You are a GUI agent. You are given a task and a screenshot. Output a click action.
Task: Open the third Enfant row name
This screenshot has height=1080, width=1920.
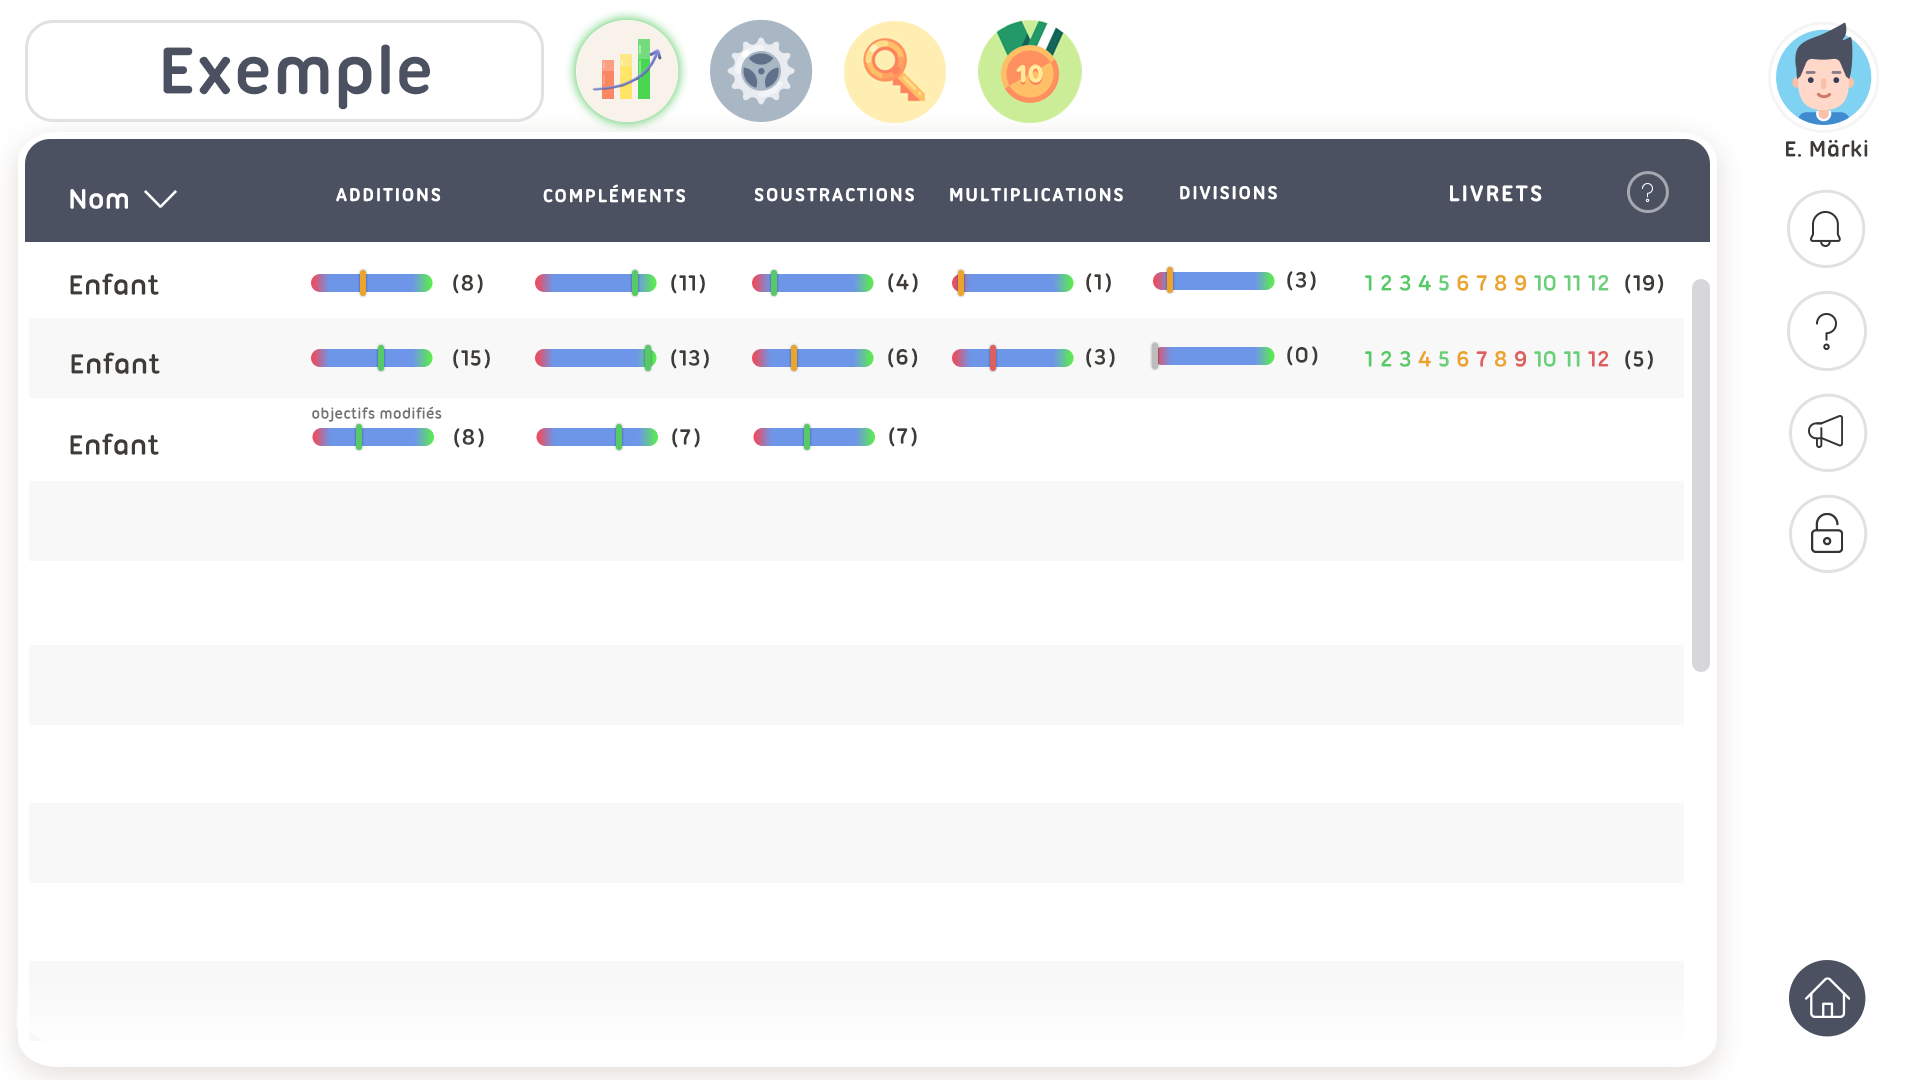[x=114, y=445]
